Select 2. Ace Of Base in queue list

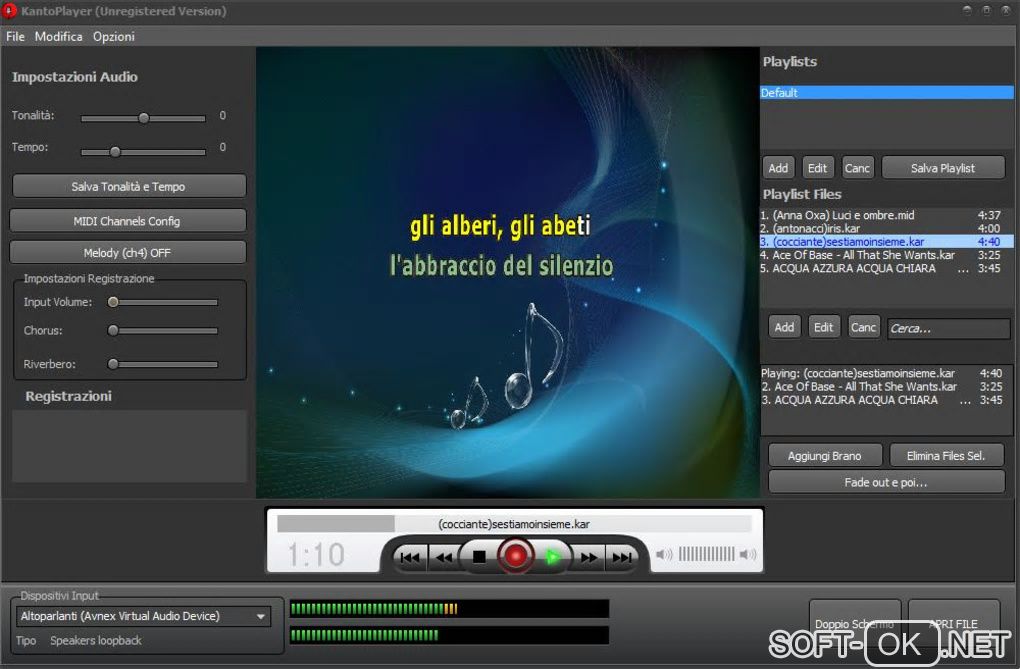[x=886, y=387]
